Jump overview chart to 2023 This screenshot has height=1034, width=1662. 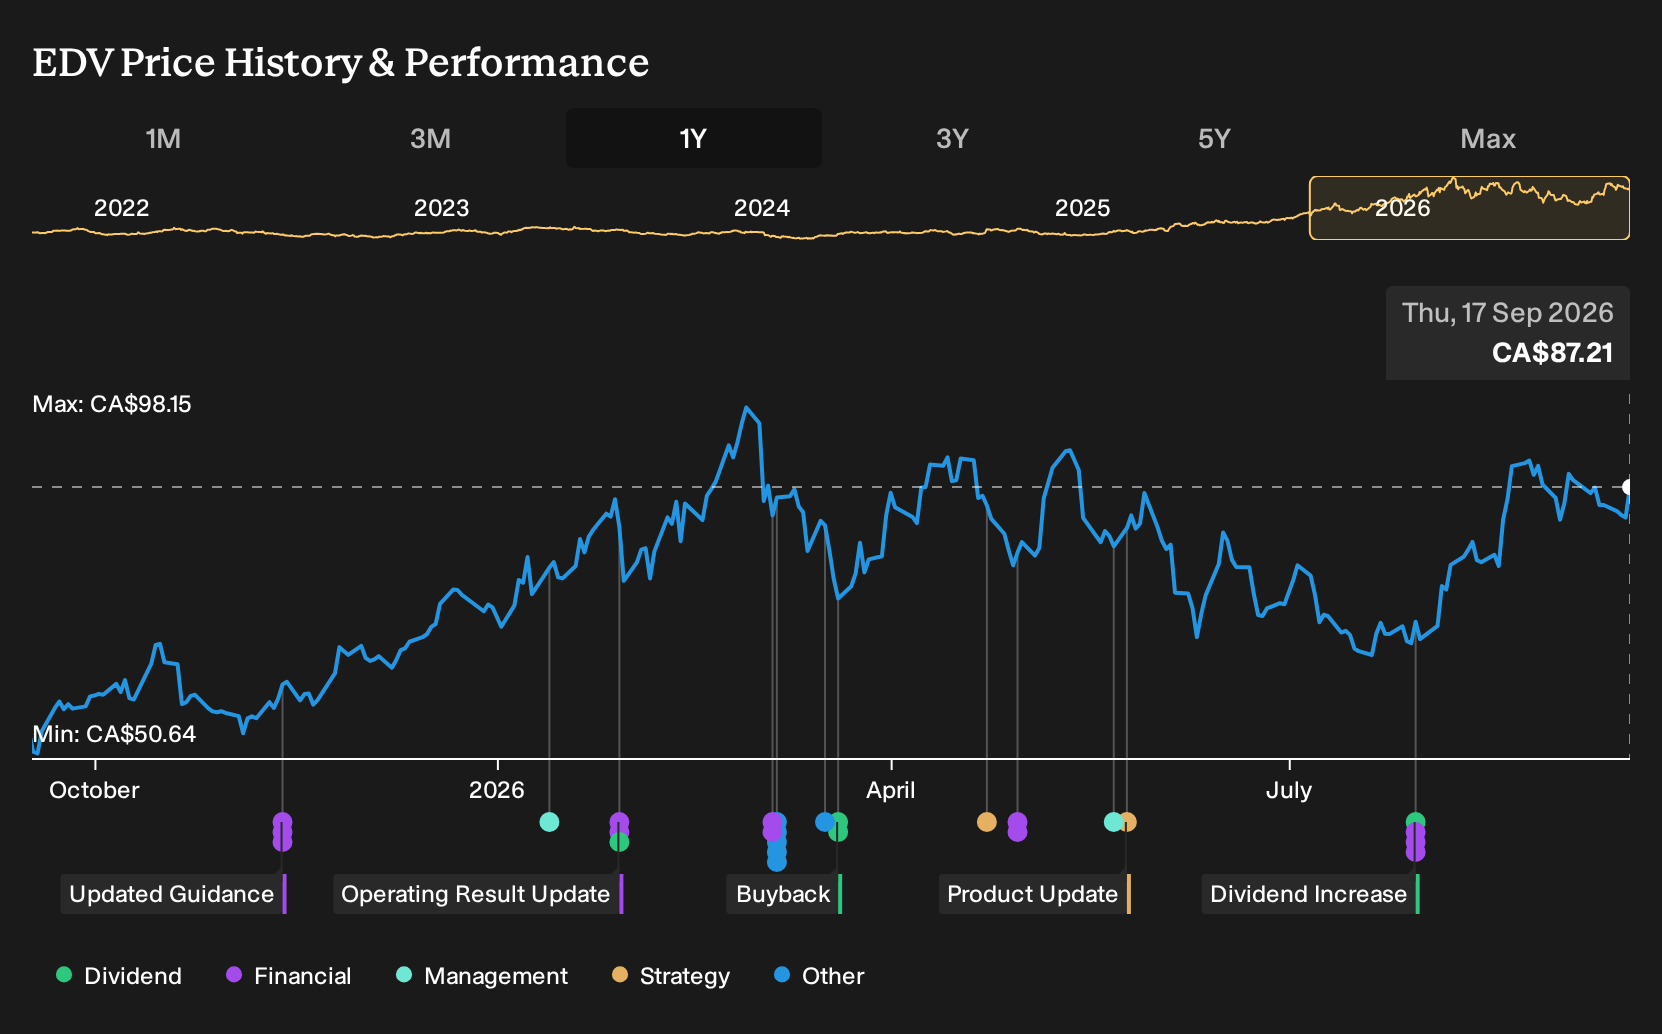pos(441,208)
